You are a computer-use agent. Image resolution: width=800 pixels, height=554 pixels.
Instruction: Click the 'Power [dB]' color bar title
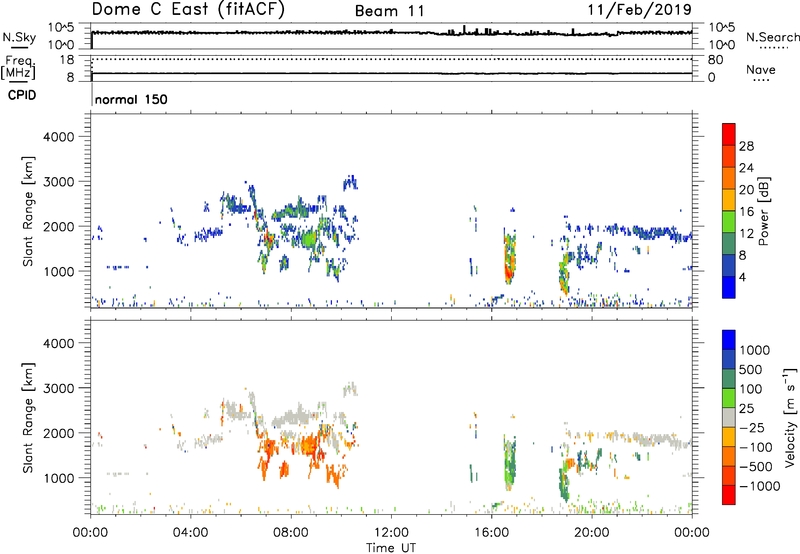(x=763, y=211)
